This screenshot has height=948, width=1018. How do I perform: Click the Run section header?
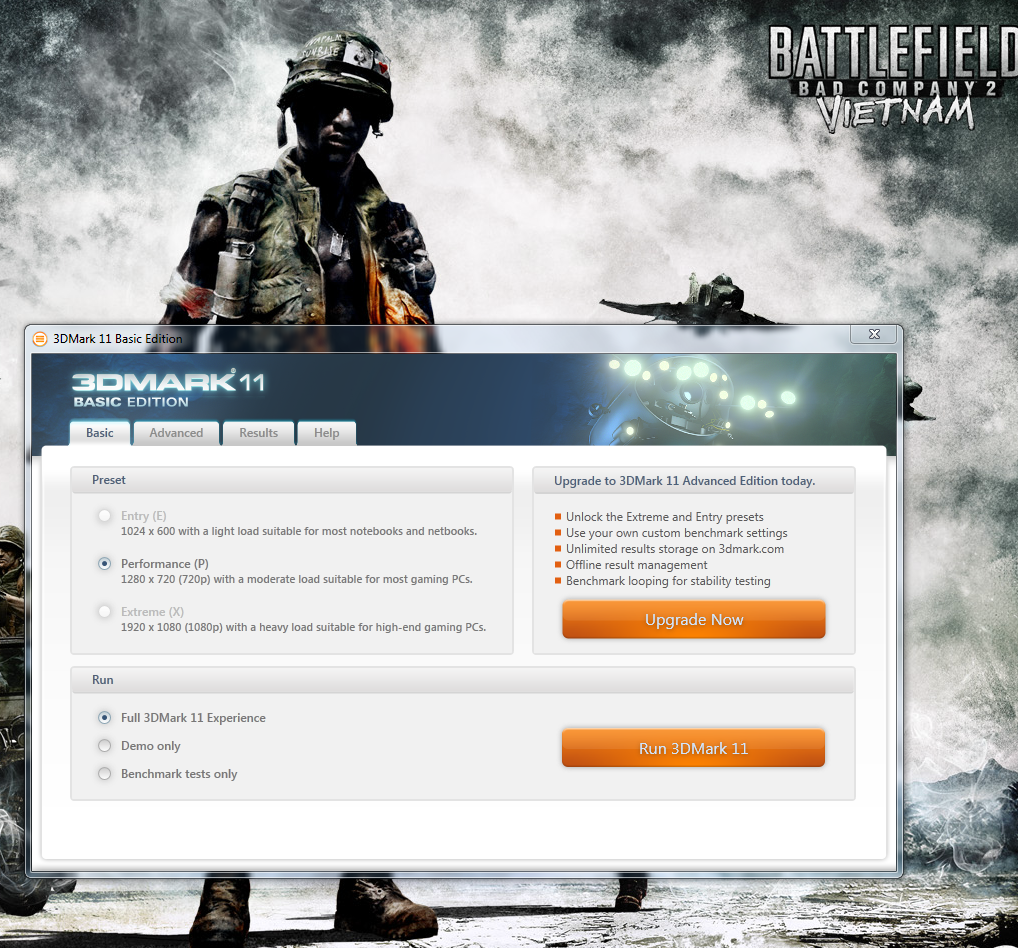point(463,680)
